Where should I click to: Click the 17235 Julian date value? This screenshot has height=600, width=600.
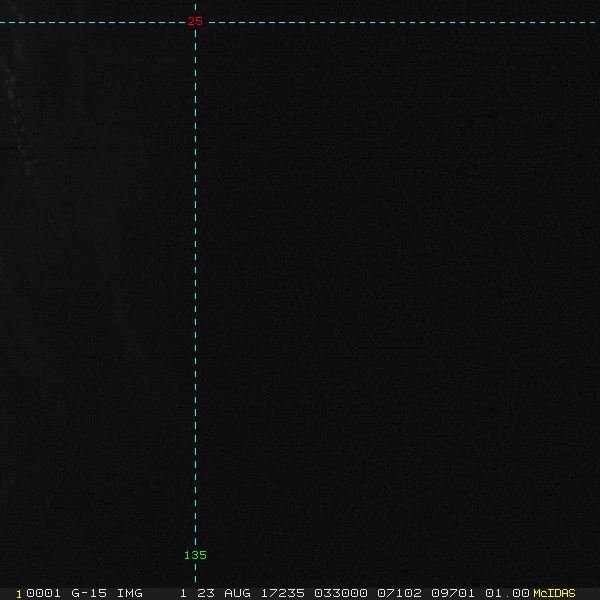(282, 593)
